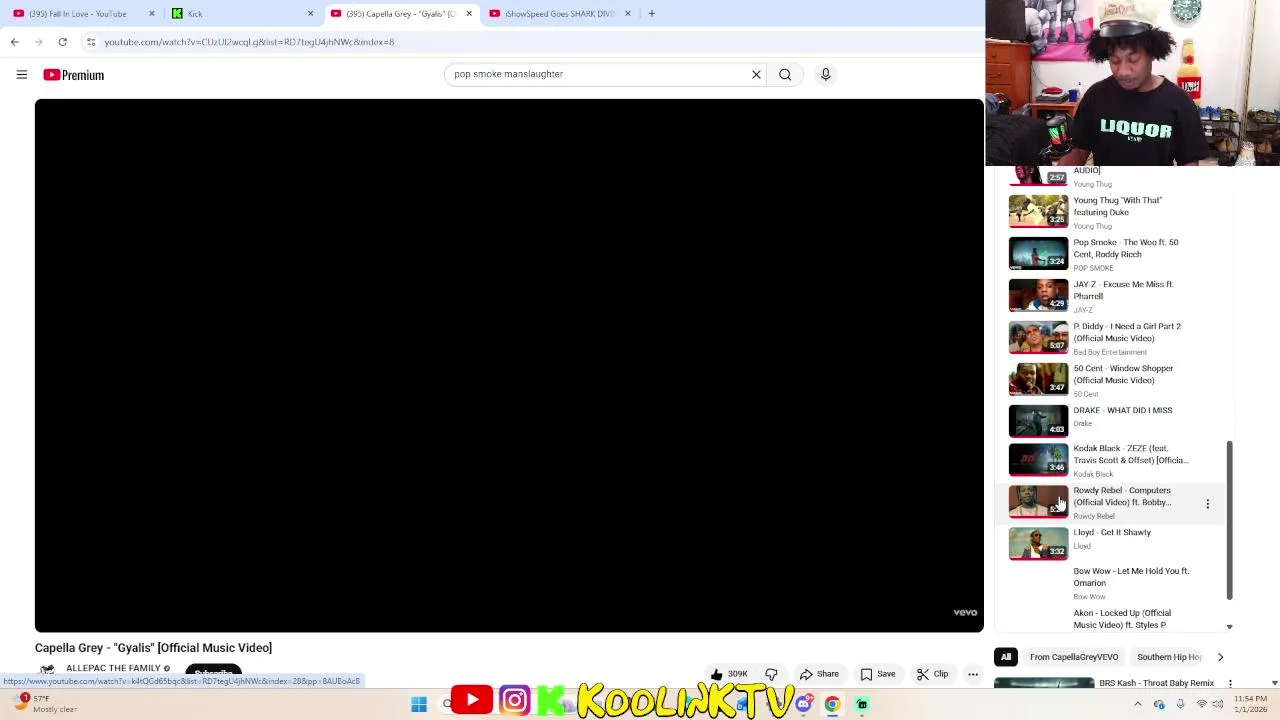Click the address bar URL

coord(249,42)
